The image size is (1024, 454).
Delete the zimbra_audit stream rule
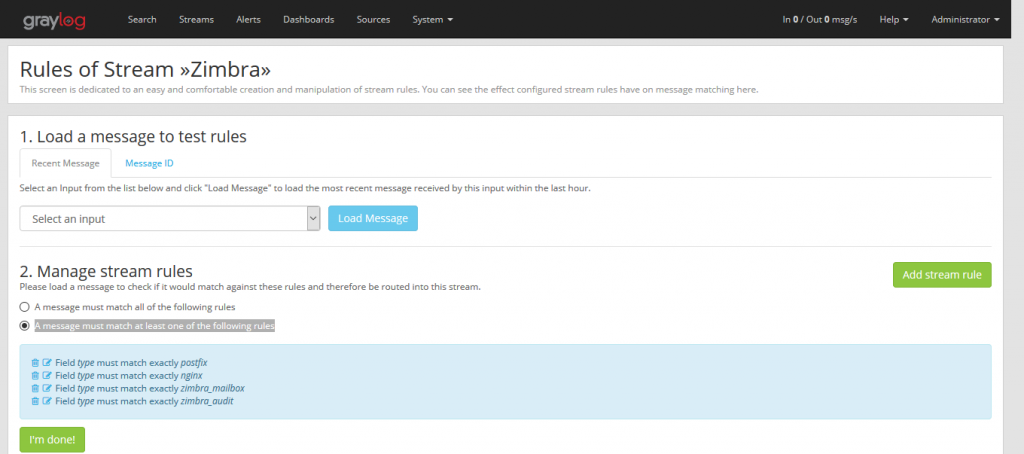[x=35, y=401]
